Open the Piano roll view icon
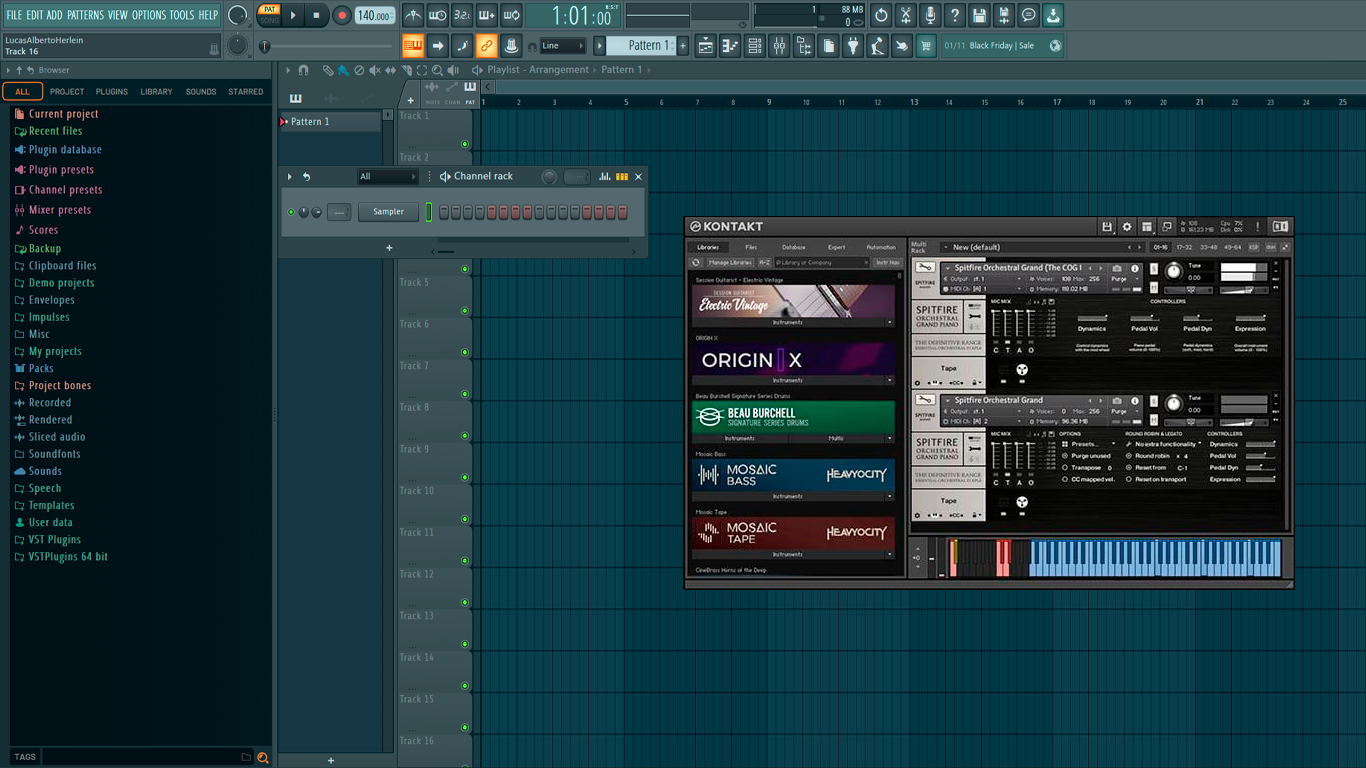The image size is (1366, 768). [x=730, y=46]
